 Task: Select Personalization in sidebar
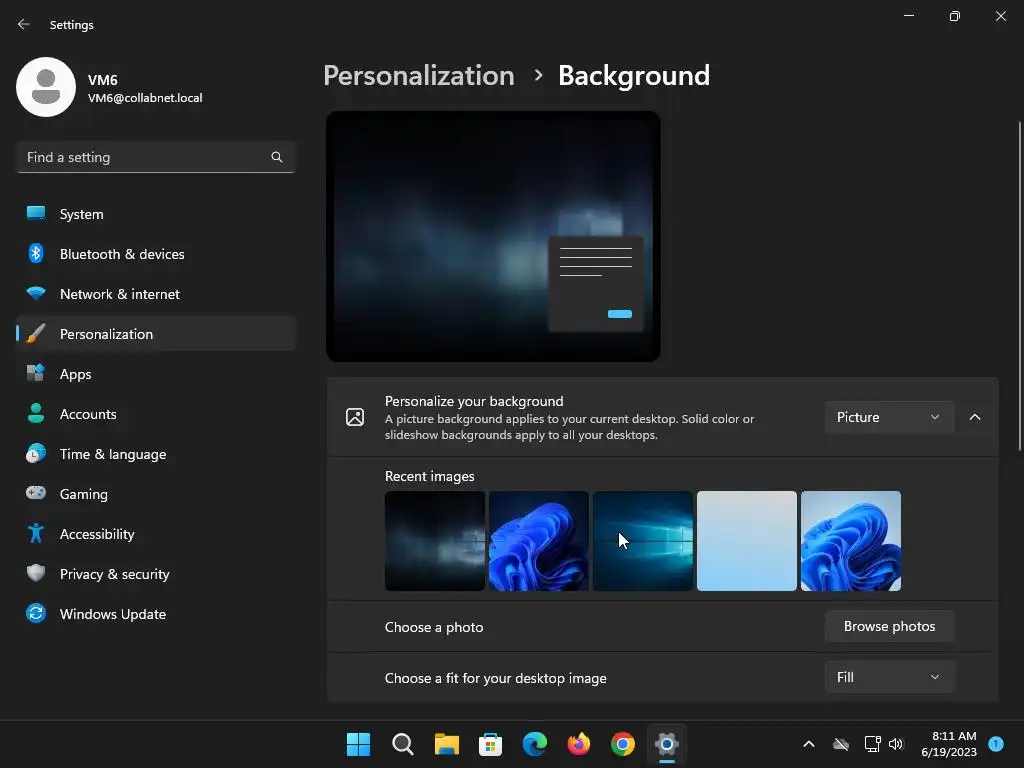[x=155, y=334]
